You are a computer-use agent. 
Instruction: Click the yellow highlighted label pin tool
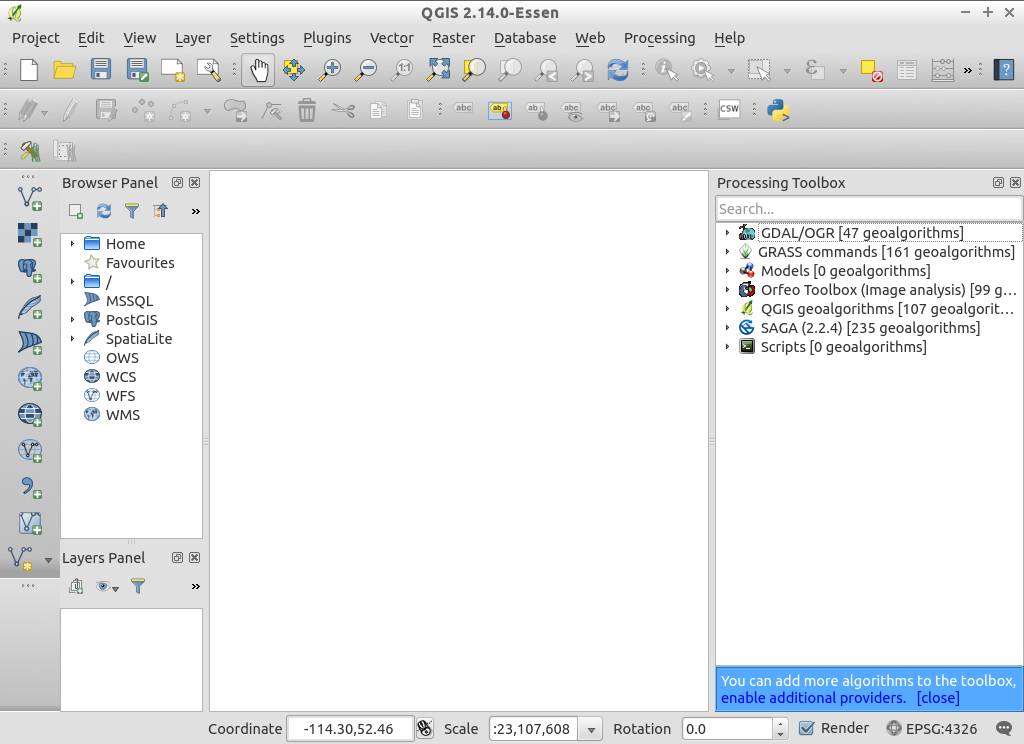[x=500, y=110]
